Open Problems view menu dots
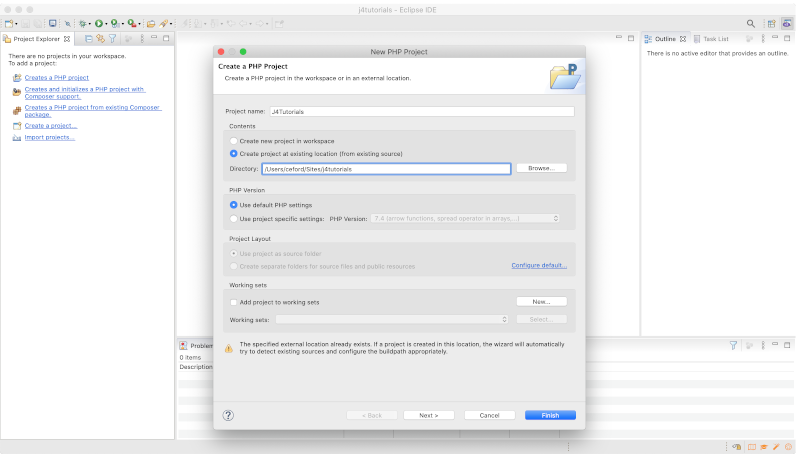The image size is (800, 454). [x=763, y=345]
